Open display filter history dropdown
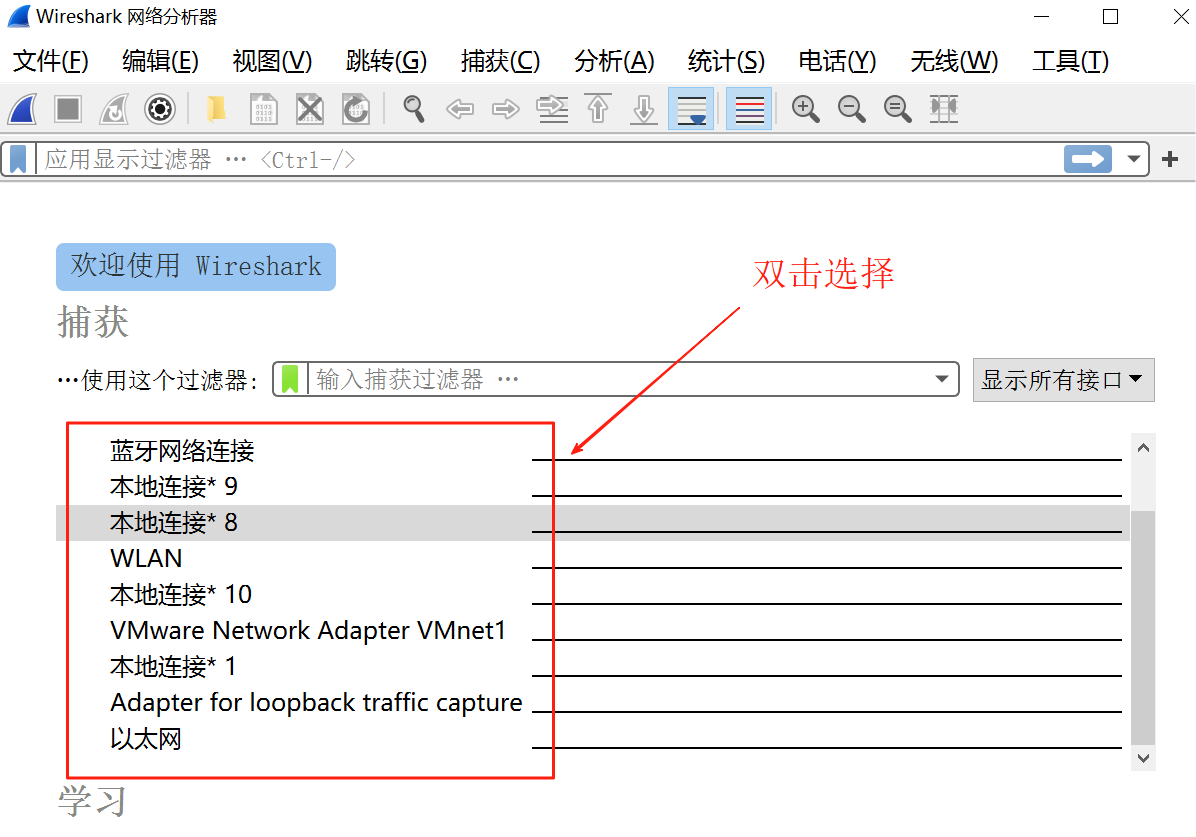 1133,159
